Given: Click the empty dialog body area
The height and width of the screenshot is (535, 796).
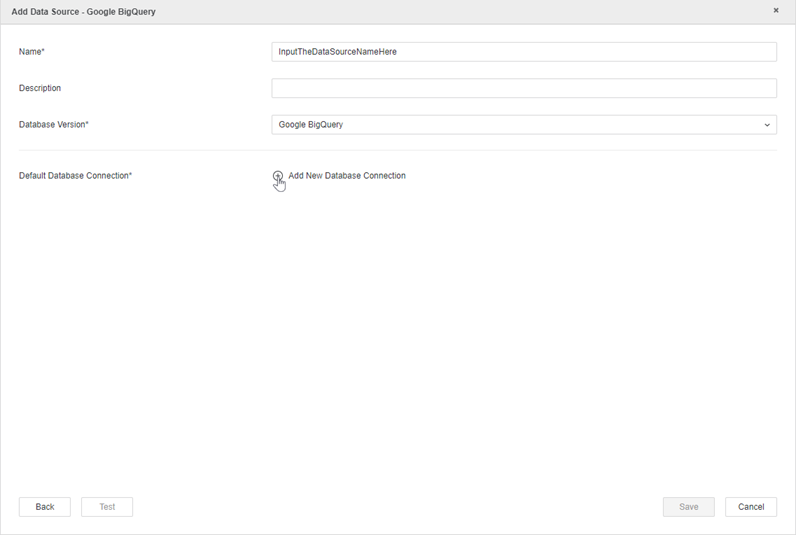Looking at the screenshot, I should [x=398, y=330].
